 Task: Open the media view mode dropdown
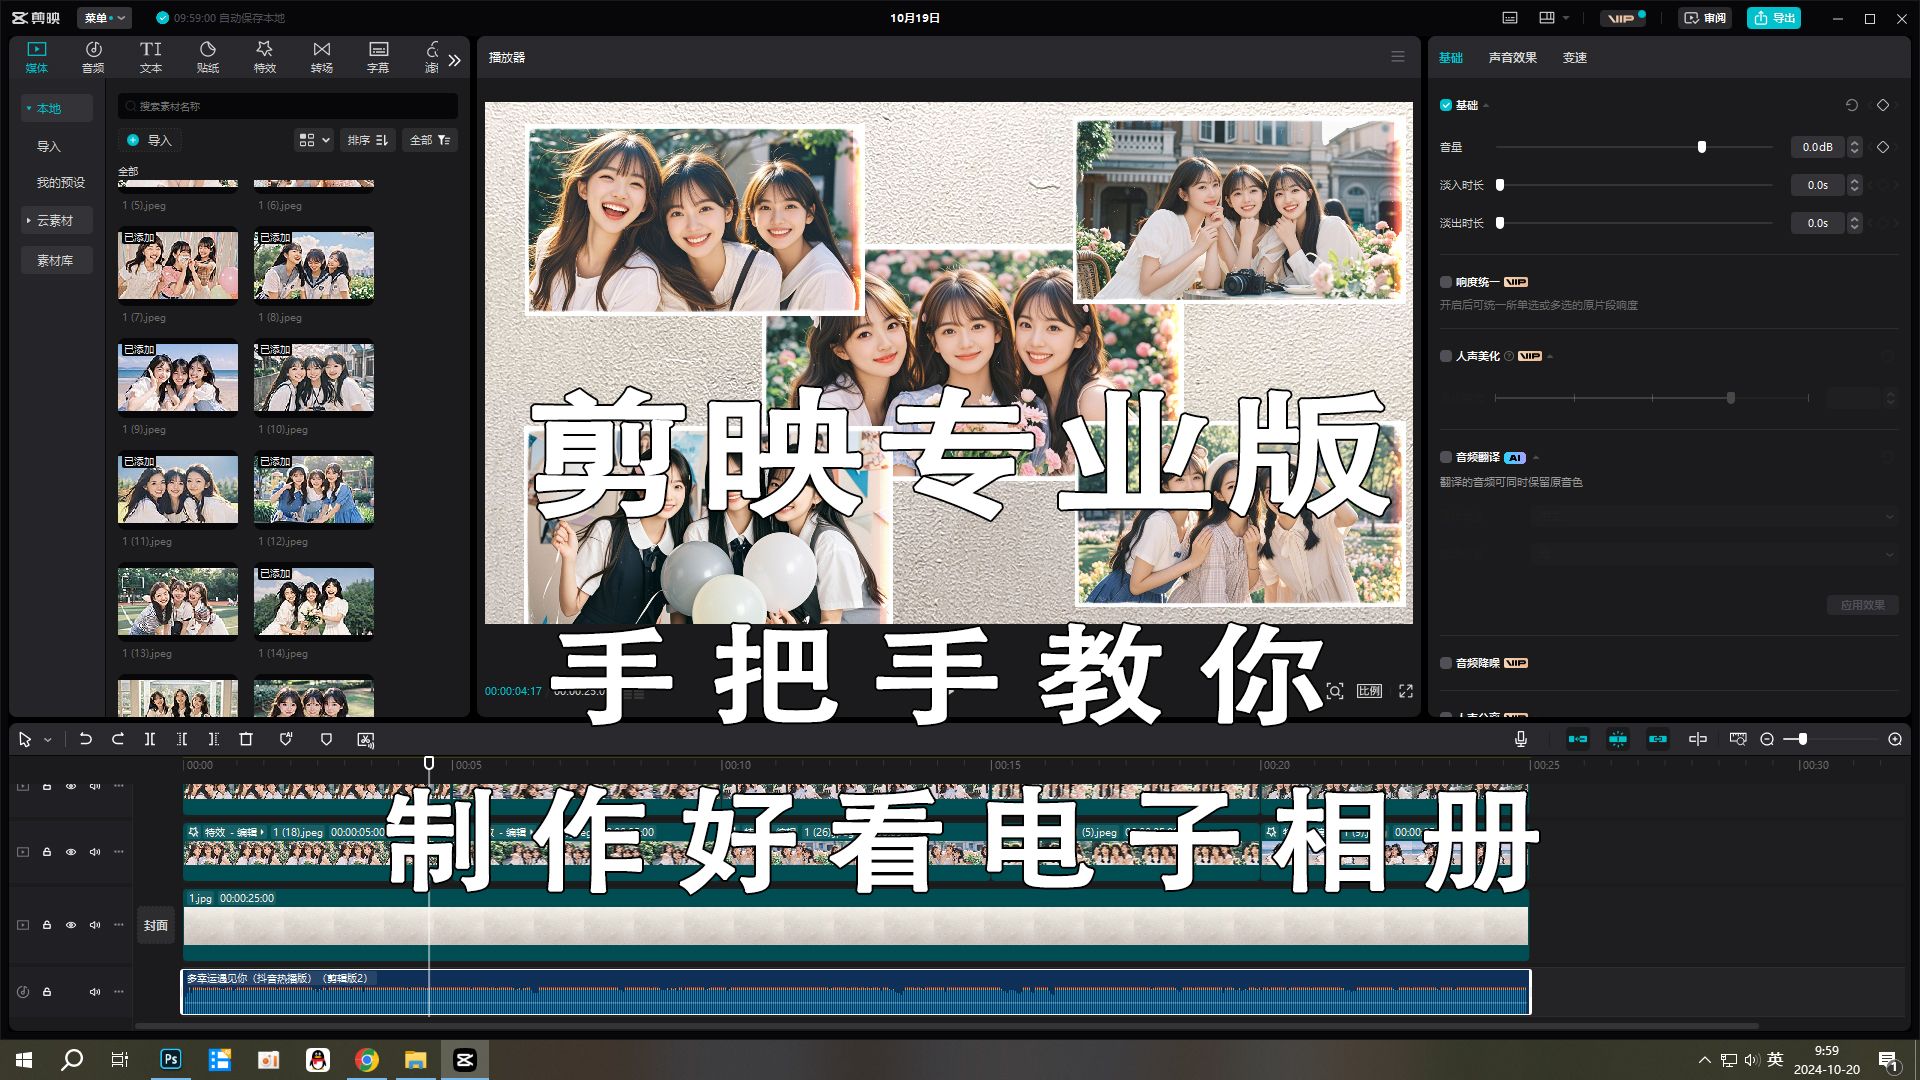pyautogui.click(x=314, y=140)
